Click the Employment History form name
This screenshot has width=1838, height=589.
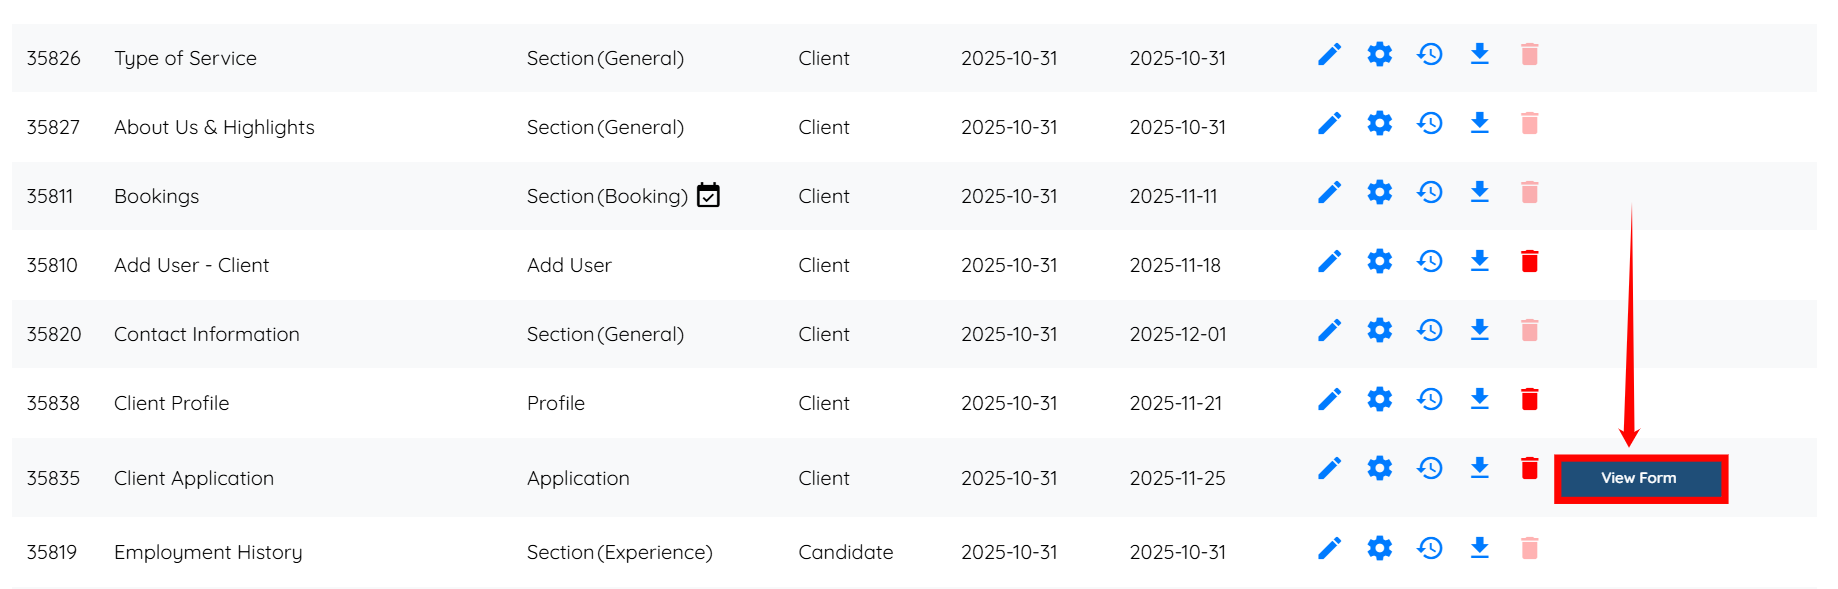(x=208, y=552)
